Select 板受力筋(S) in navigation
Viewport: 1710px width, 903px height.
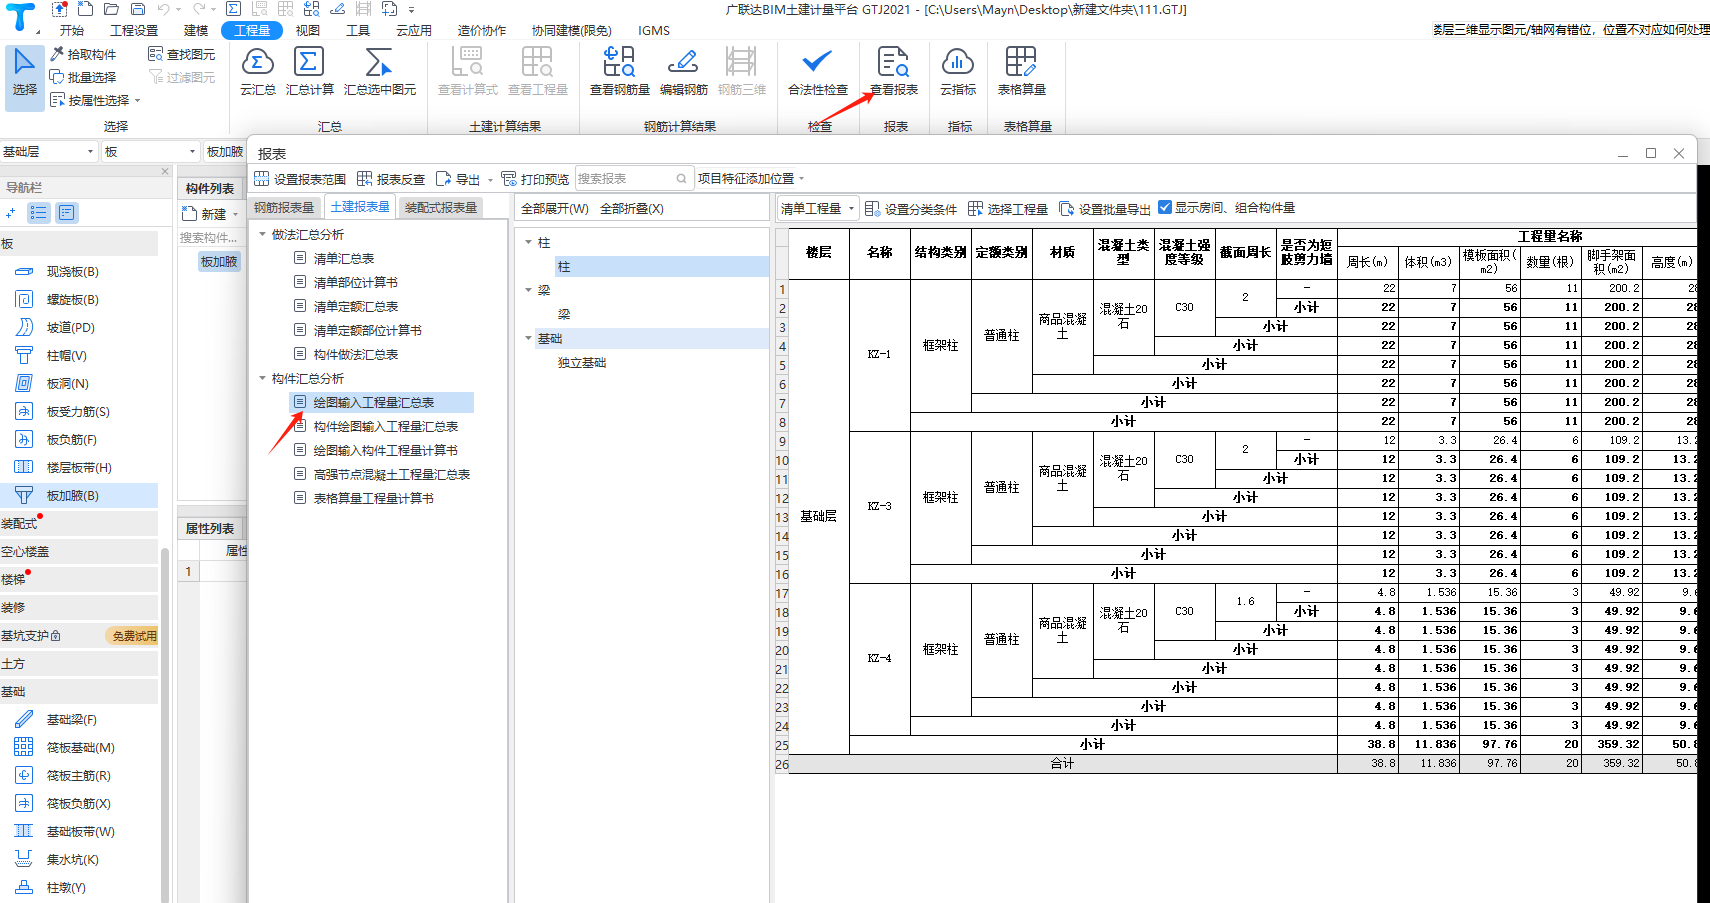pyautogui.click(x=79, y=411)
